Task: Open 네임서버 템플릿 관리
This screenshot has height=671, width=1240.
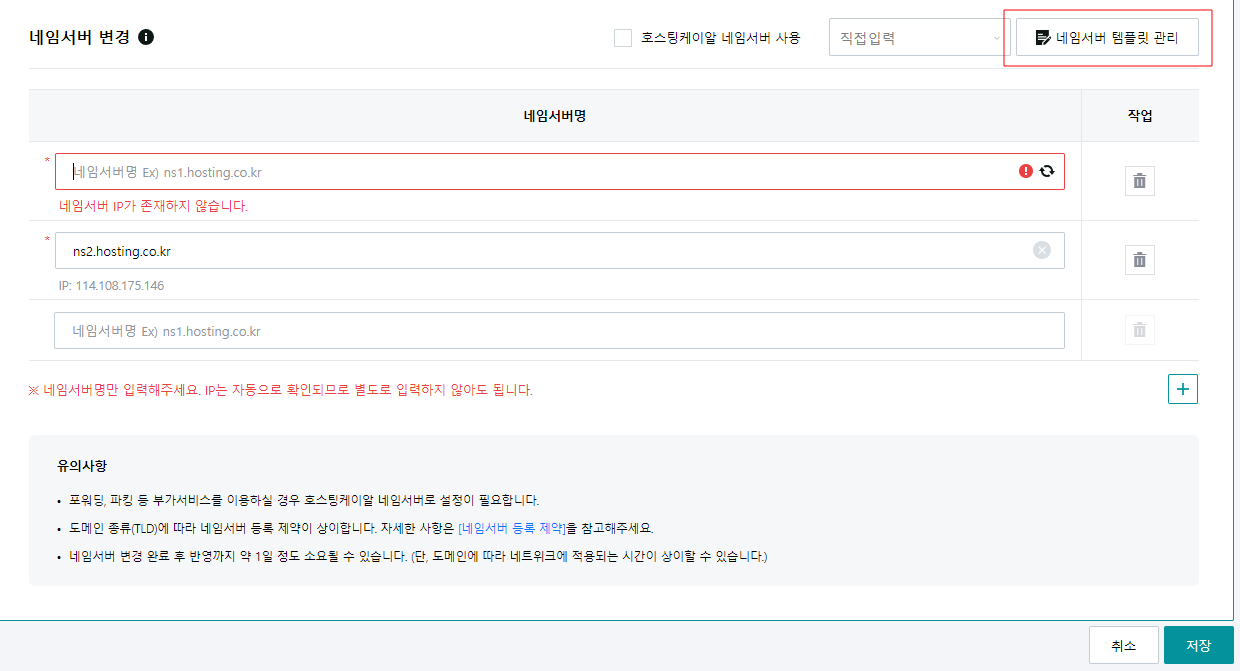Action: point(1107,38)
